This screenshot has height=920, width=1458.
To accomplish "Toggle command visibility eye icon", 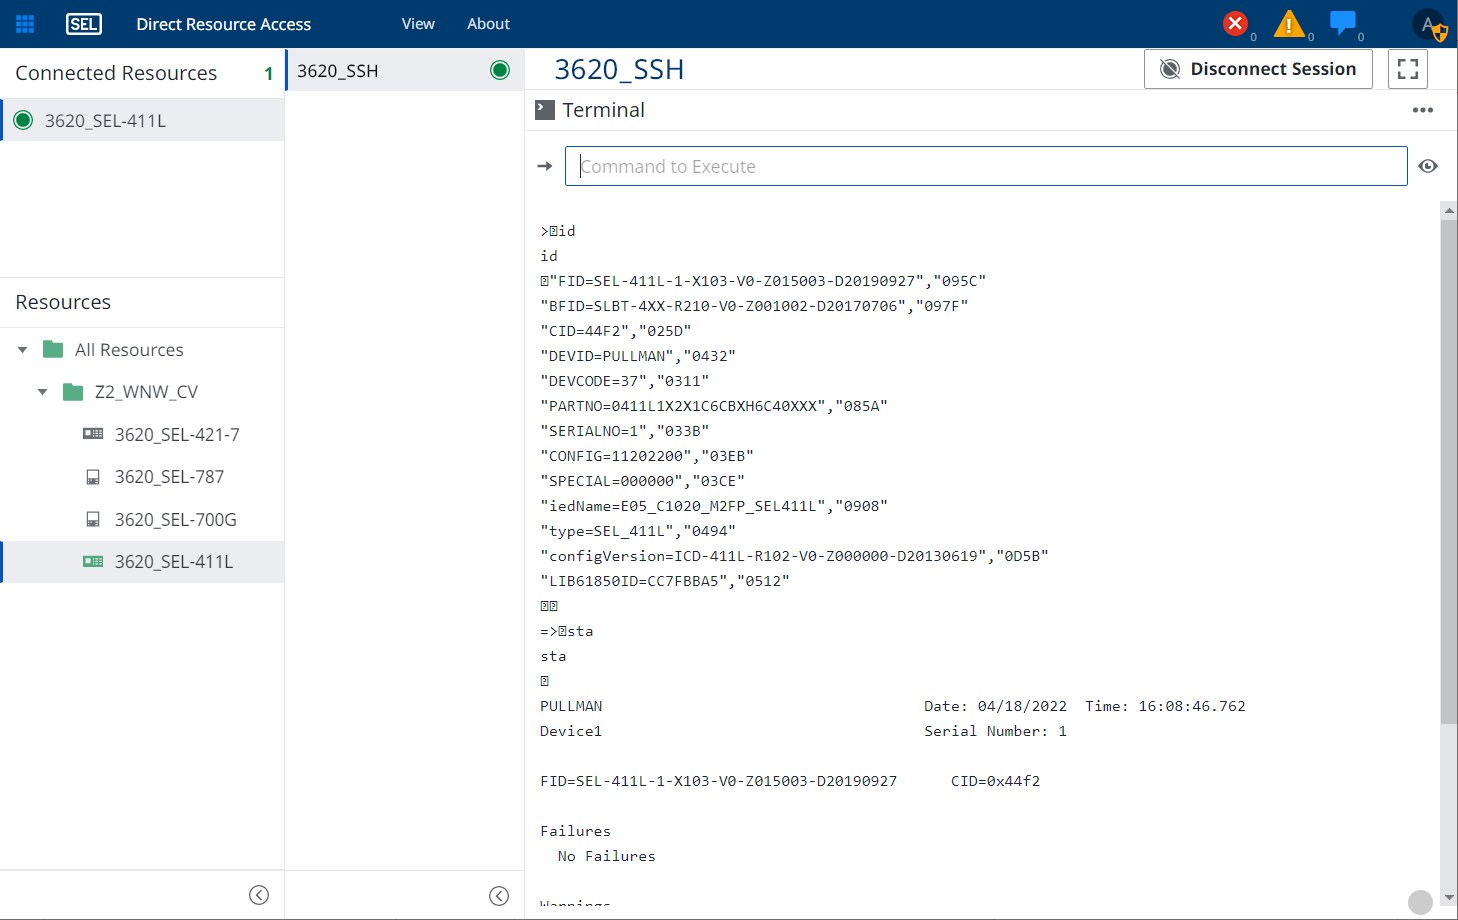I will tap(1428, 166).
